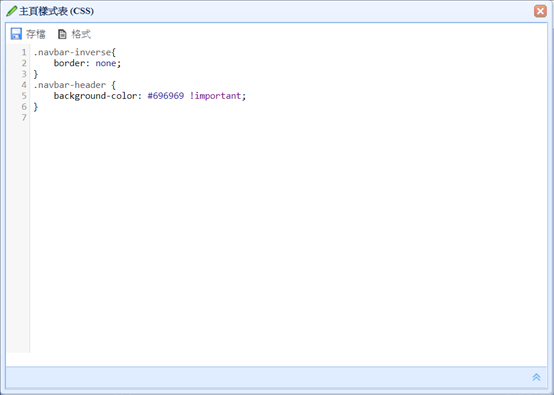This screenshot has width=554, height=395.
Task: Click the 'none' value in line 2
Action: tap(106, 63)
